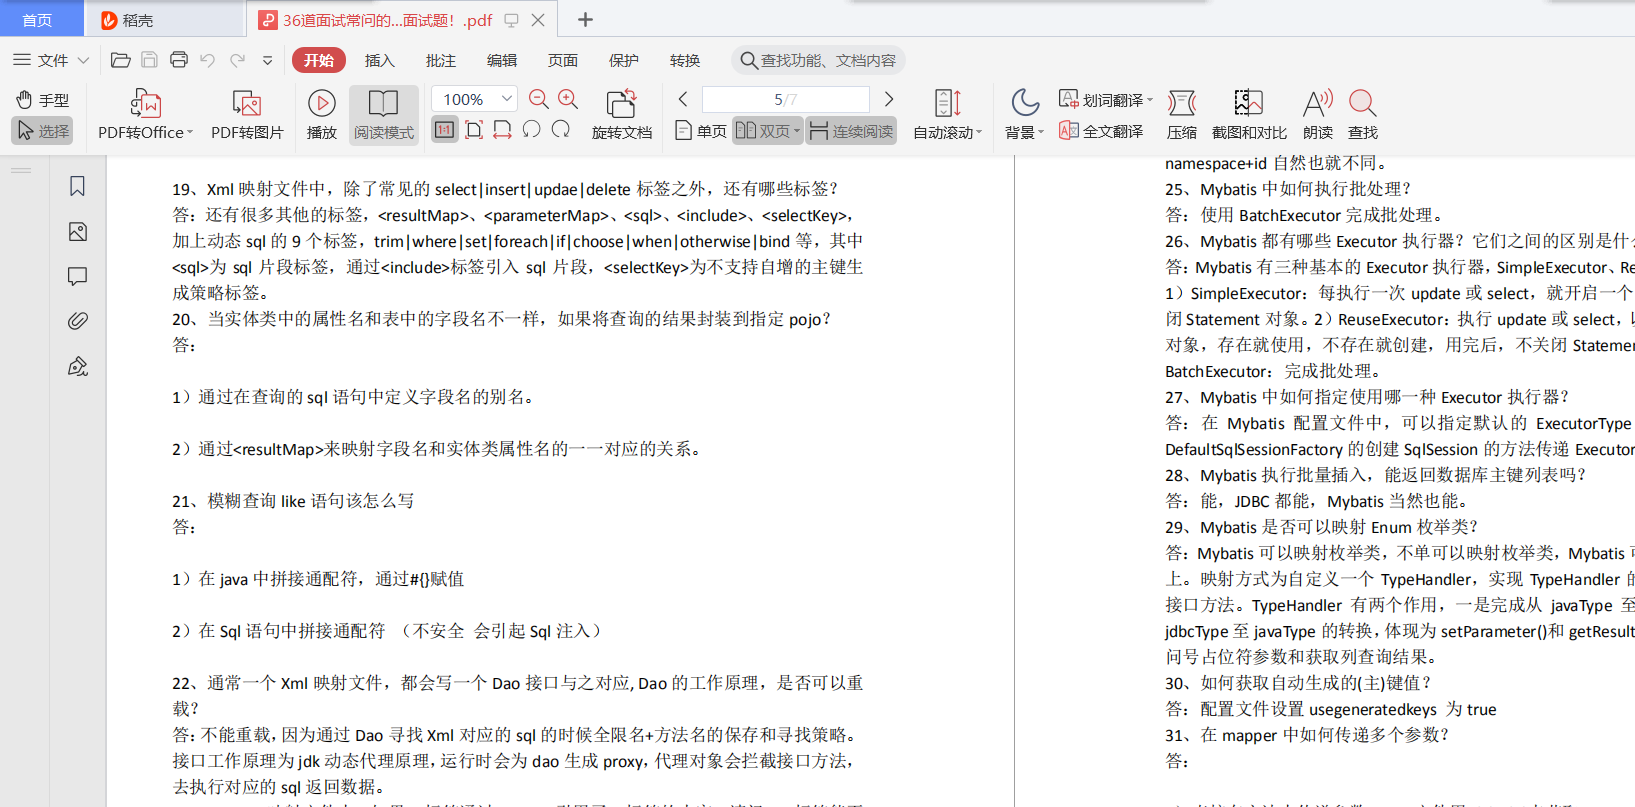
Task: Open the 保护 tab
Action: [x=624, y=60]
